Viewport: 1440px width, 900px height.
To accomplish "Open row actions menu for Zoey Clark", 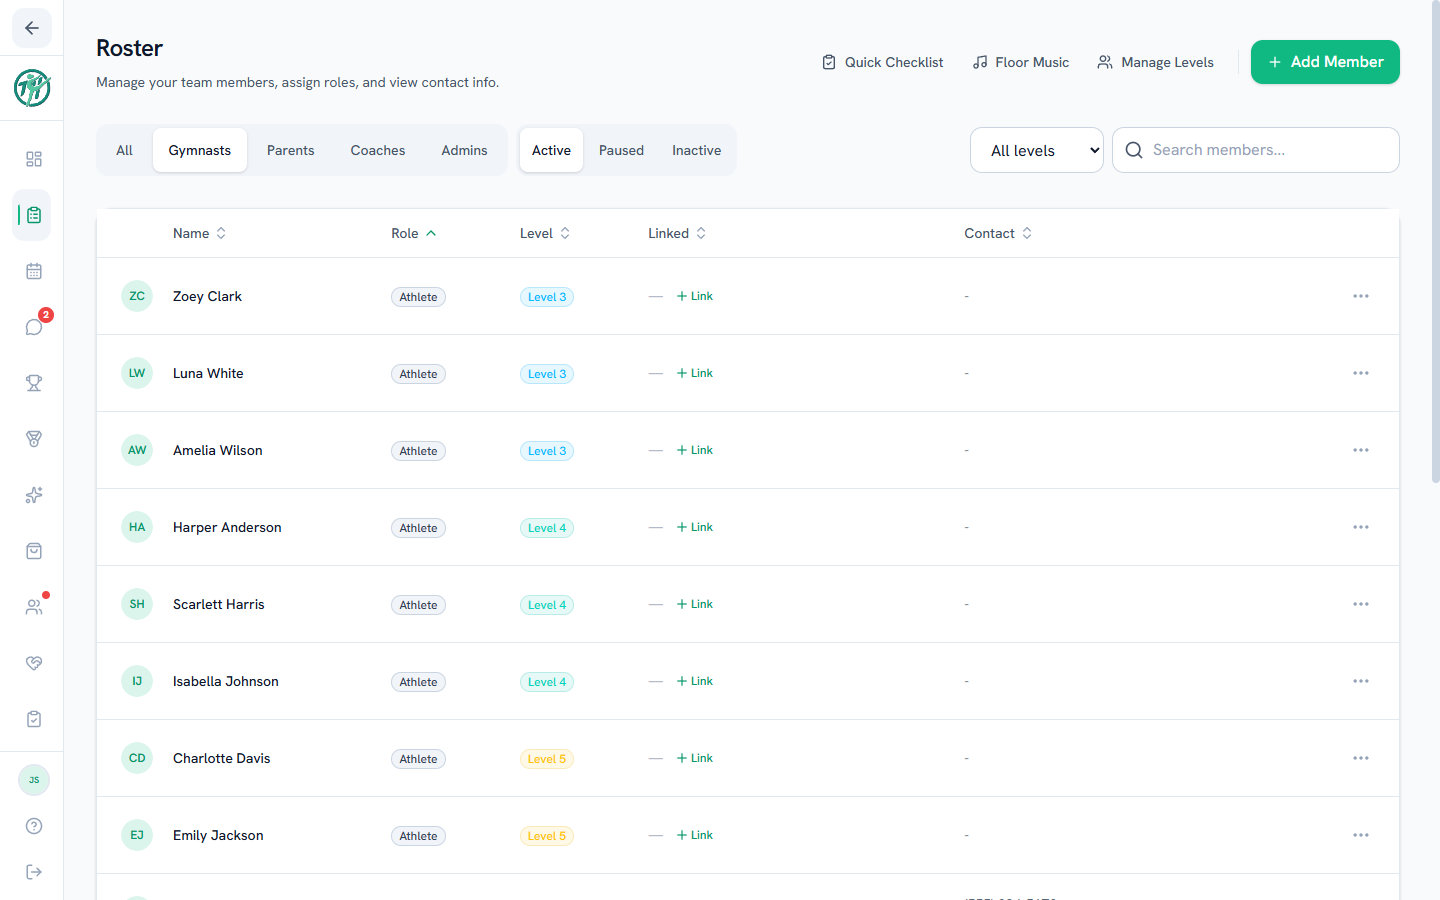I will coord(1361,296).
